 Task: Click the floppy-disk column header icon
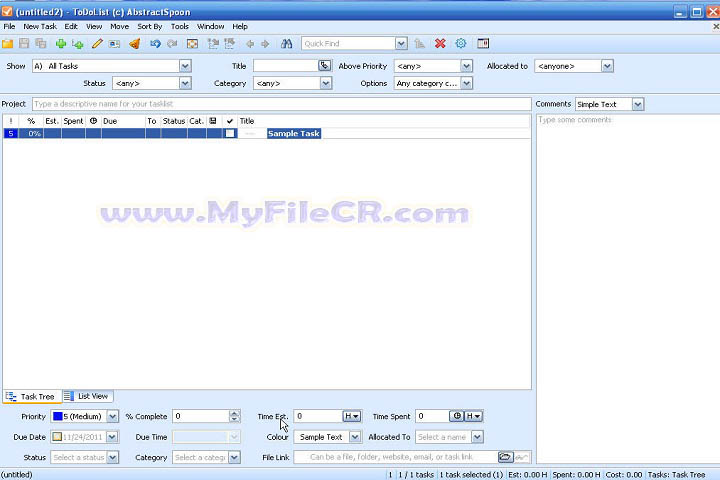(x=213, y=121)
